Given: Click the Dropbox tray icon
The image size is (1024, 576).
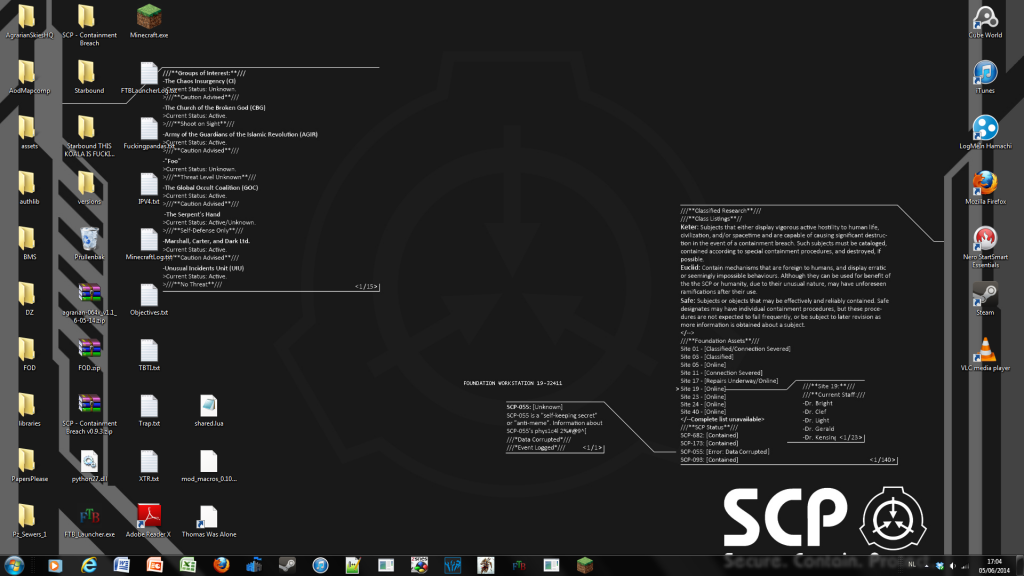Looking at the screenshot, I should (940, 566).
